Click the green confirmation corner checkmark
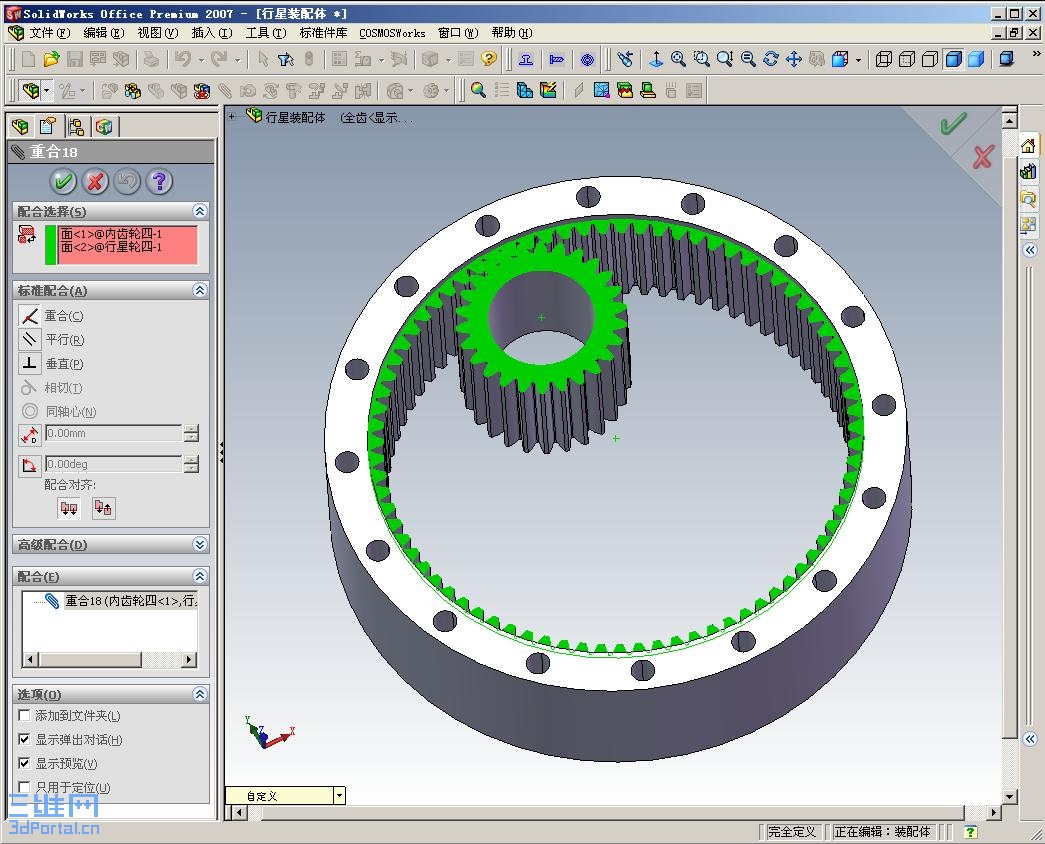Viewport: 1045px width, 844px height. [953, 124]
